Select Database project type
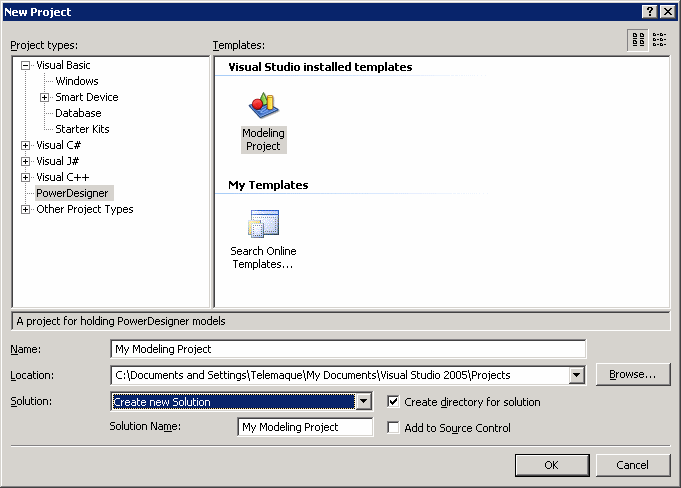 click(78, 113)
